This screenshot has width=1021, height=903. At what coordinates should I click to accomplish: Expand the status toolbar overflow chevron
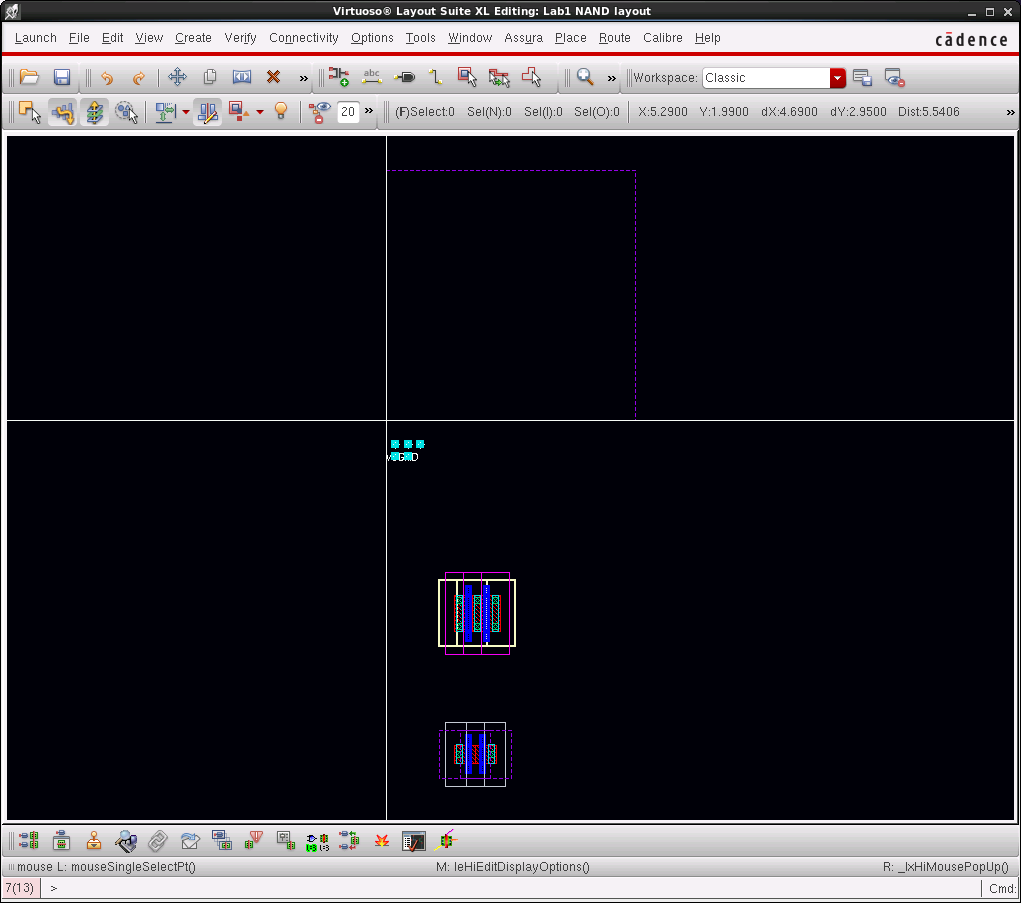1010,112
